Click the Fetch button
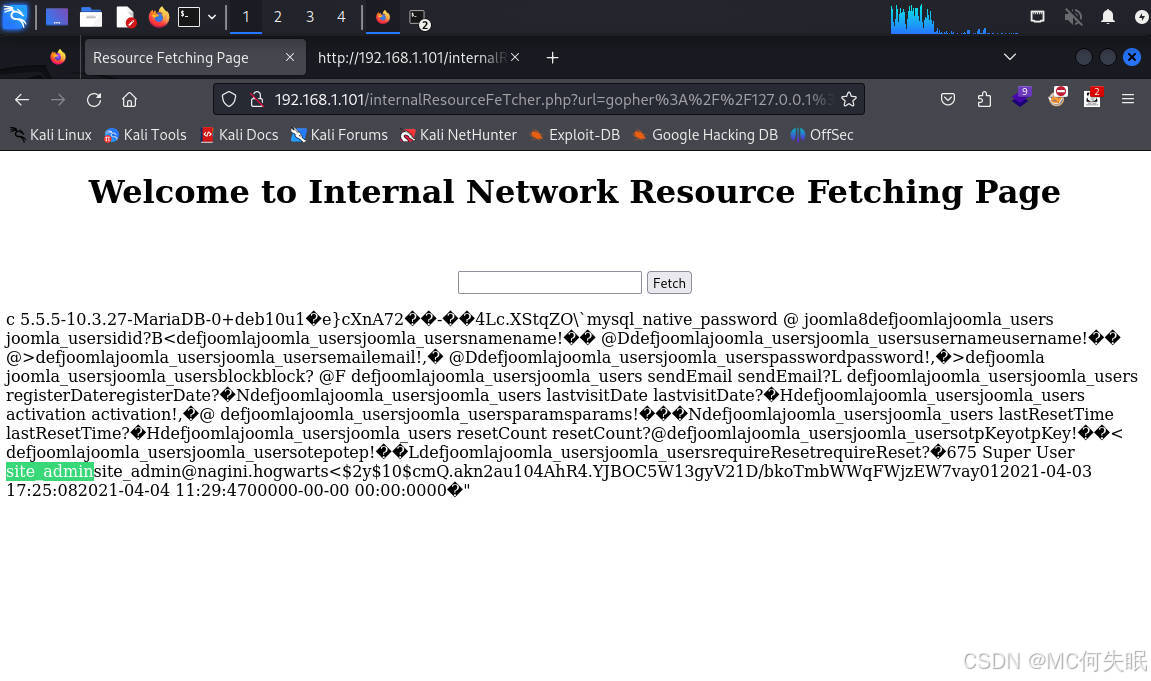Screen dimensions: 1151x681 click(669, 283)
